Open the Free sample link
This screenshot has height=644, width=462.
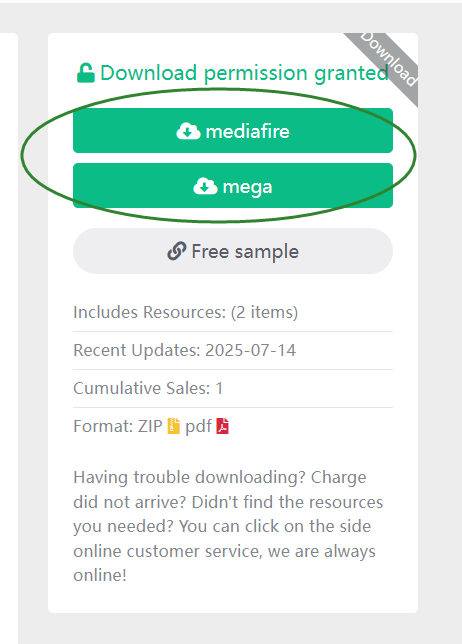tap(233, 251)
